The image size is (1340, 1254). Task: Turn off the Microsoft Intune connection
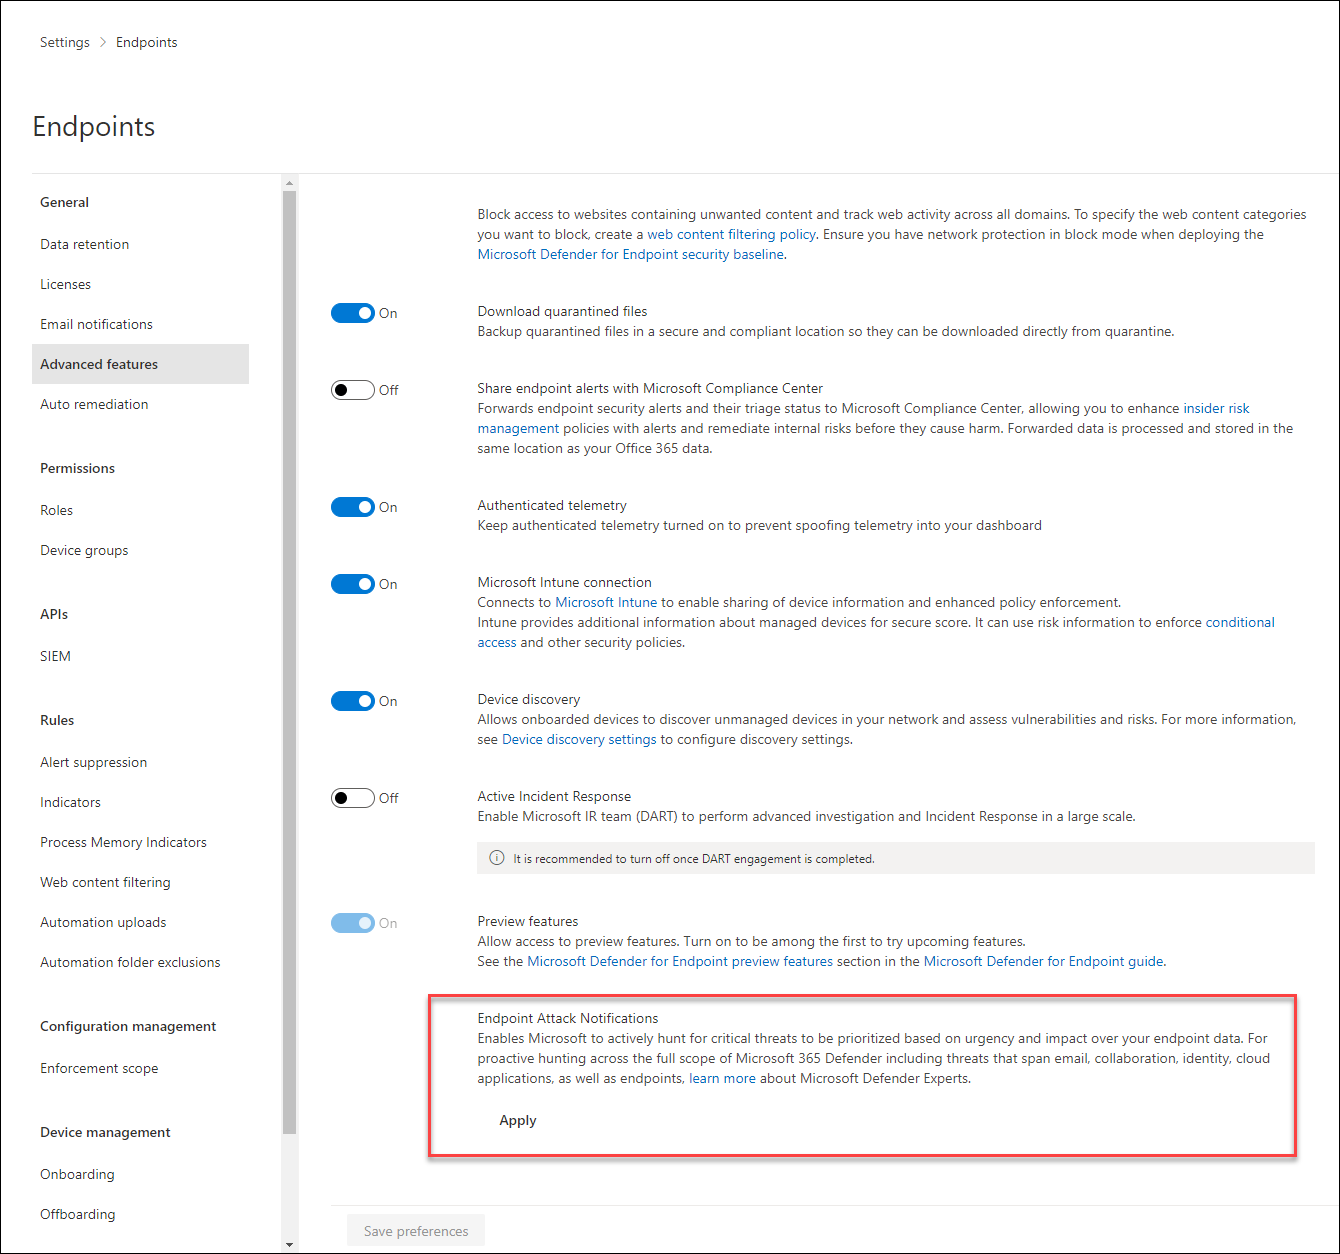(x=352, y=583)
